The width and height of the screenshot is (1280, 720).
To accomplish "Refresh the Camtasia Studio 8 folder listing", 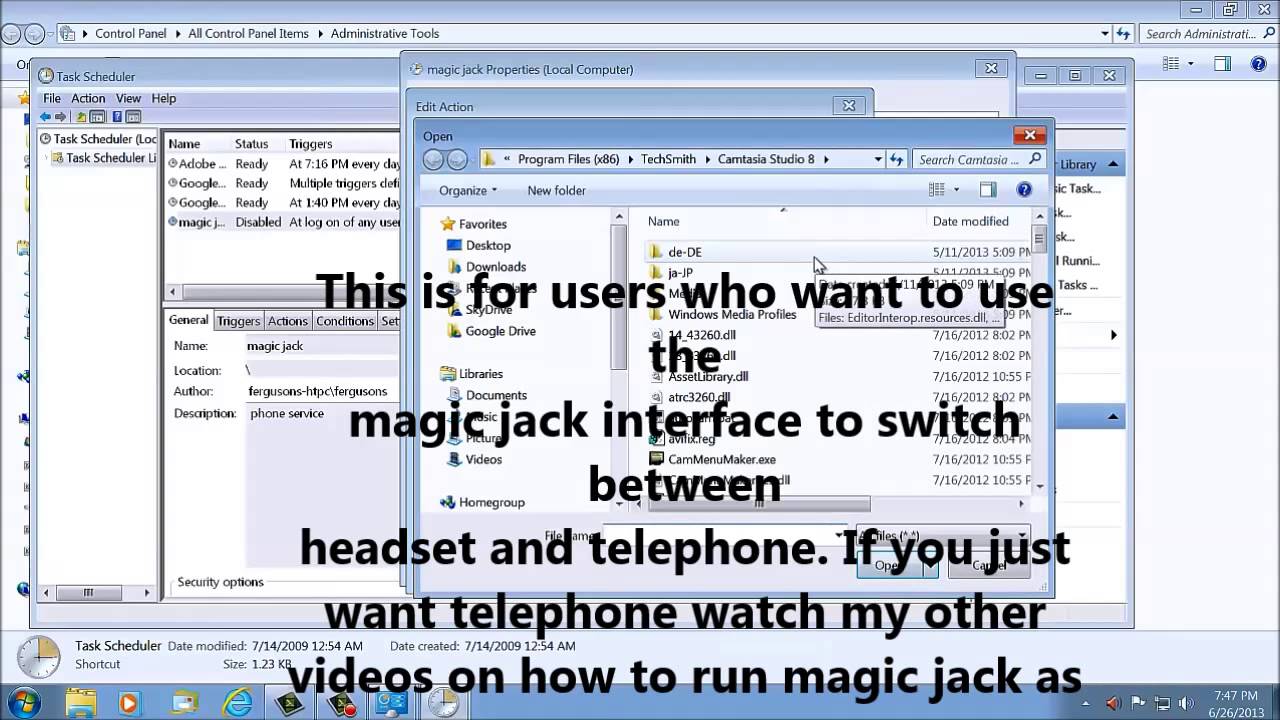I will pos(897,159).
